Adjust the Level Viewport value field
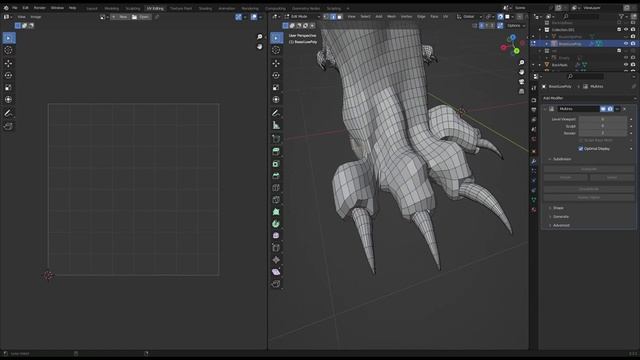The image size is (640, 360). (603, 119)
